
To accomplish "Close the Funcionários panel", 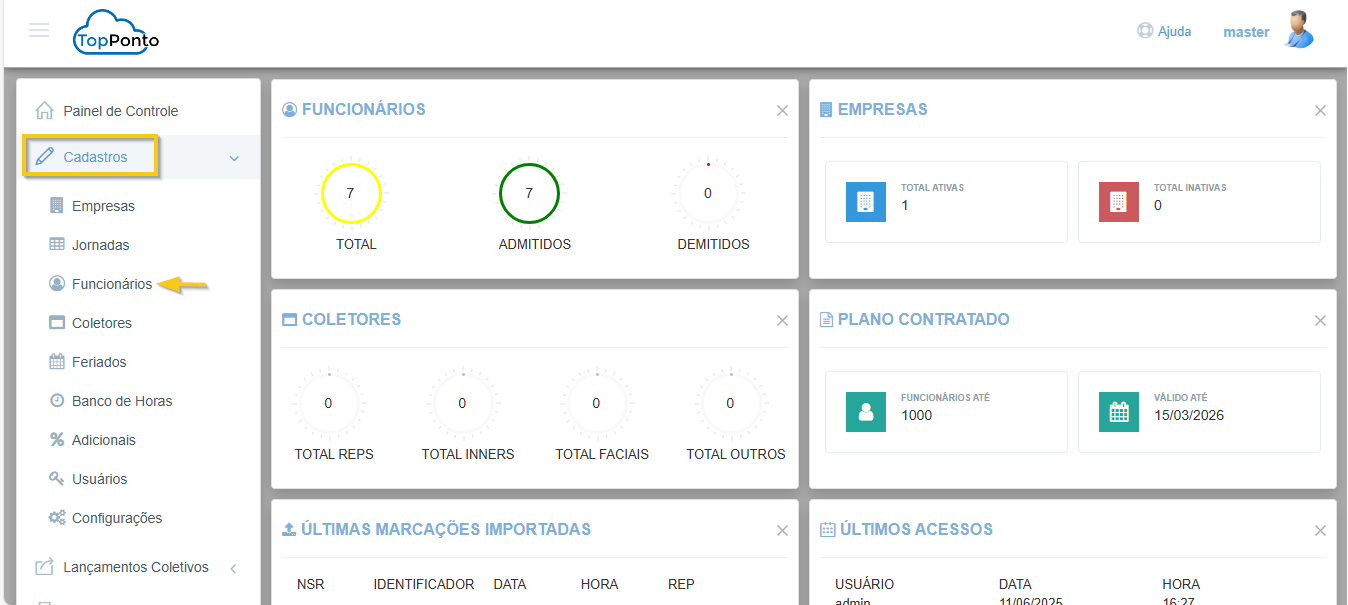I will pos(782,111).
